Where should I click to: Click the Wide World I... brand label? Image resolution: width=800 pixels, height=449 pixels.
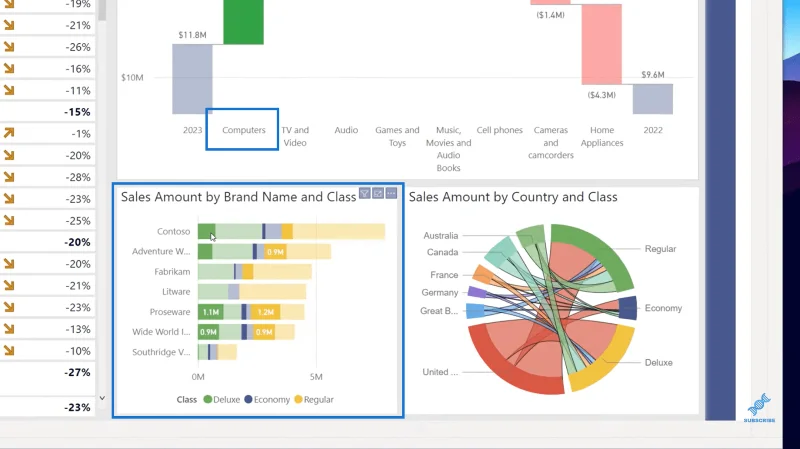point(161,332)
